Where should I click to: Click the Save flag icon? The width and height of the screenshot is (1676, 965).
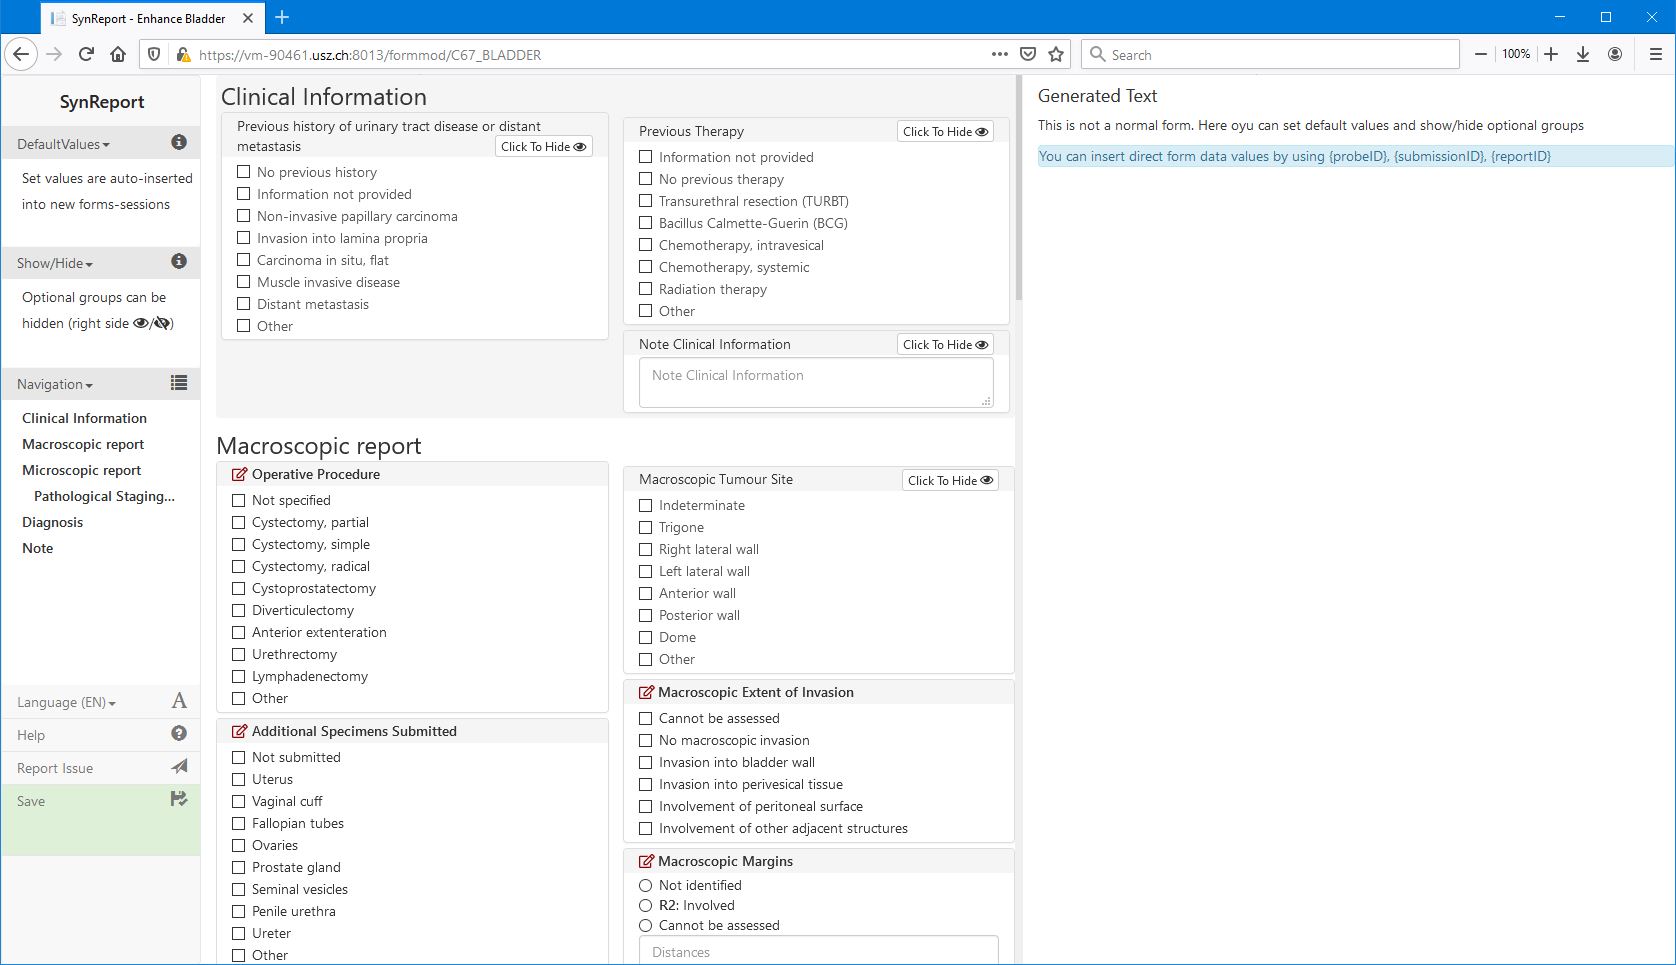[x=178, y=799]
